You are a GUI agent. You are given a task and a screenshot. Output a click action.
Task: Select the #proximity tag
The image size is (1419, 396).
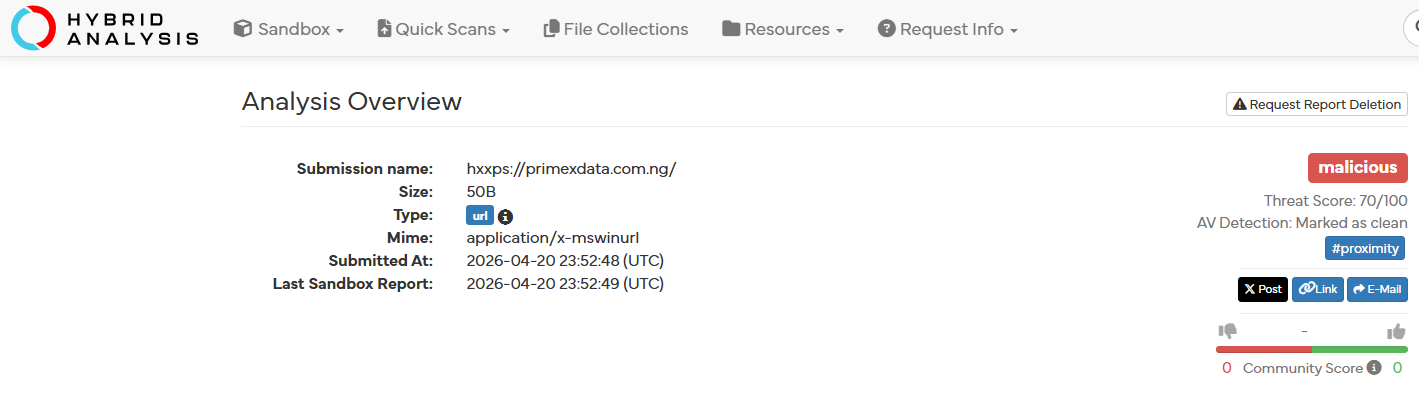coord(1365,248)
